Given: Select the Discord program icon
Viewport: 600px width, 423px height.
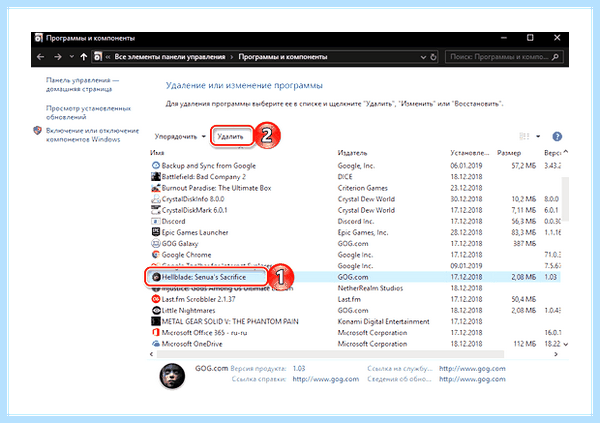Looking at the screenshot, I should (156, 221).
